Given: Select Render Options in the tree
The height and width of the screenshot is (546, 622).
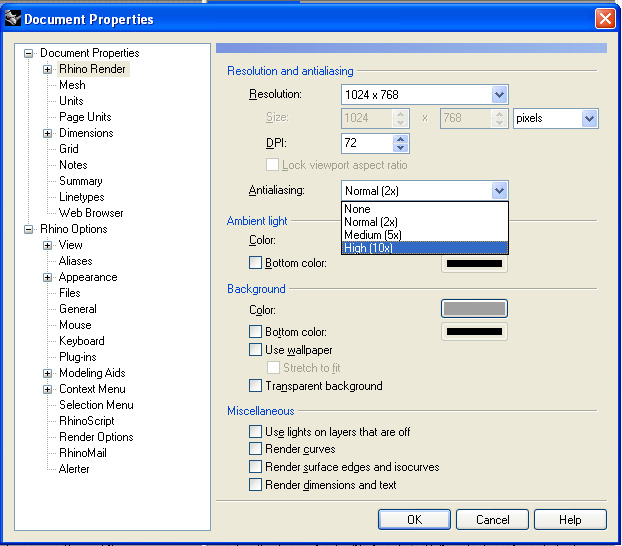Looking at the screenshot, I should pos(96,437).
